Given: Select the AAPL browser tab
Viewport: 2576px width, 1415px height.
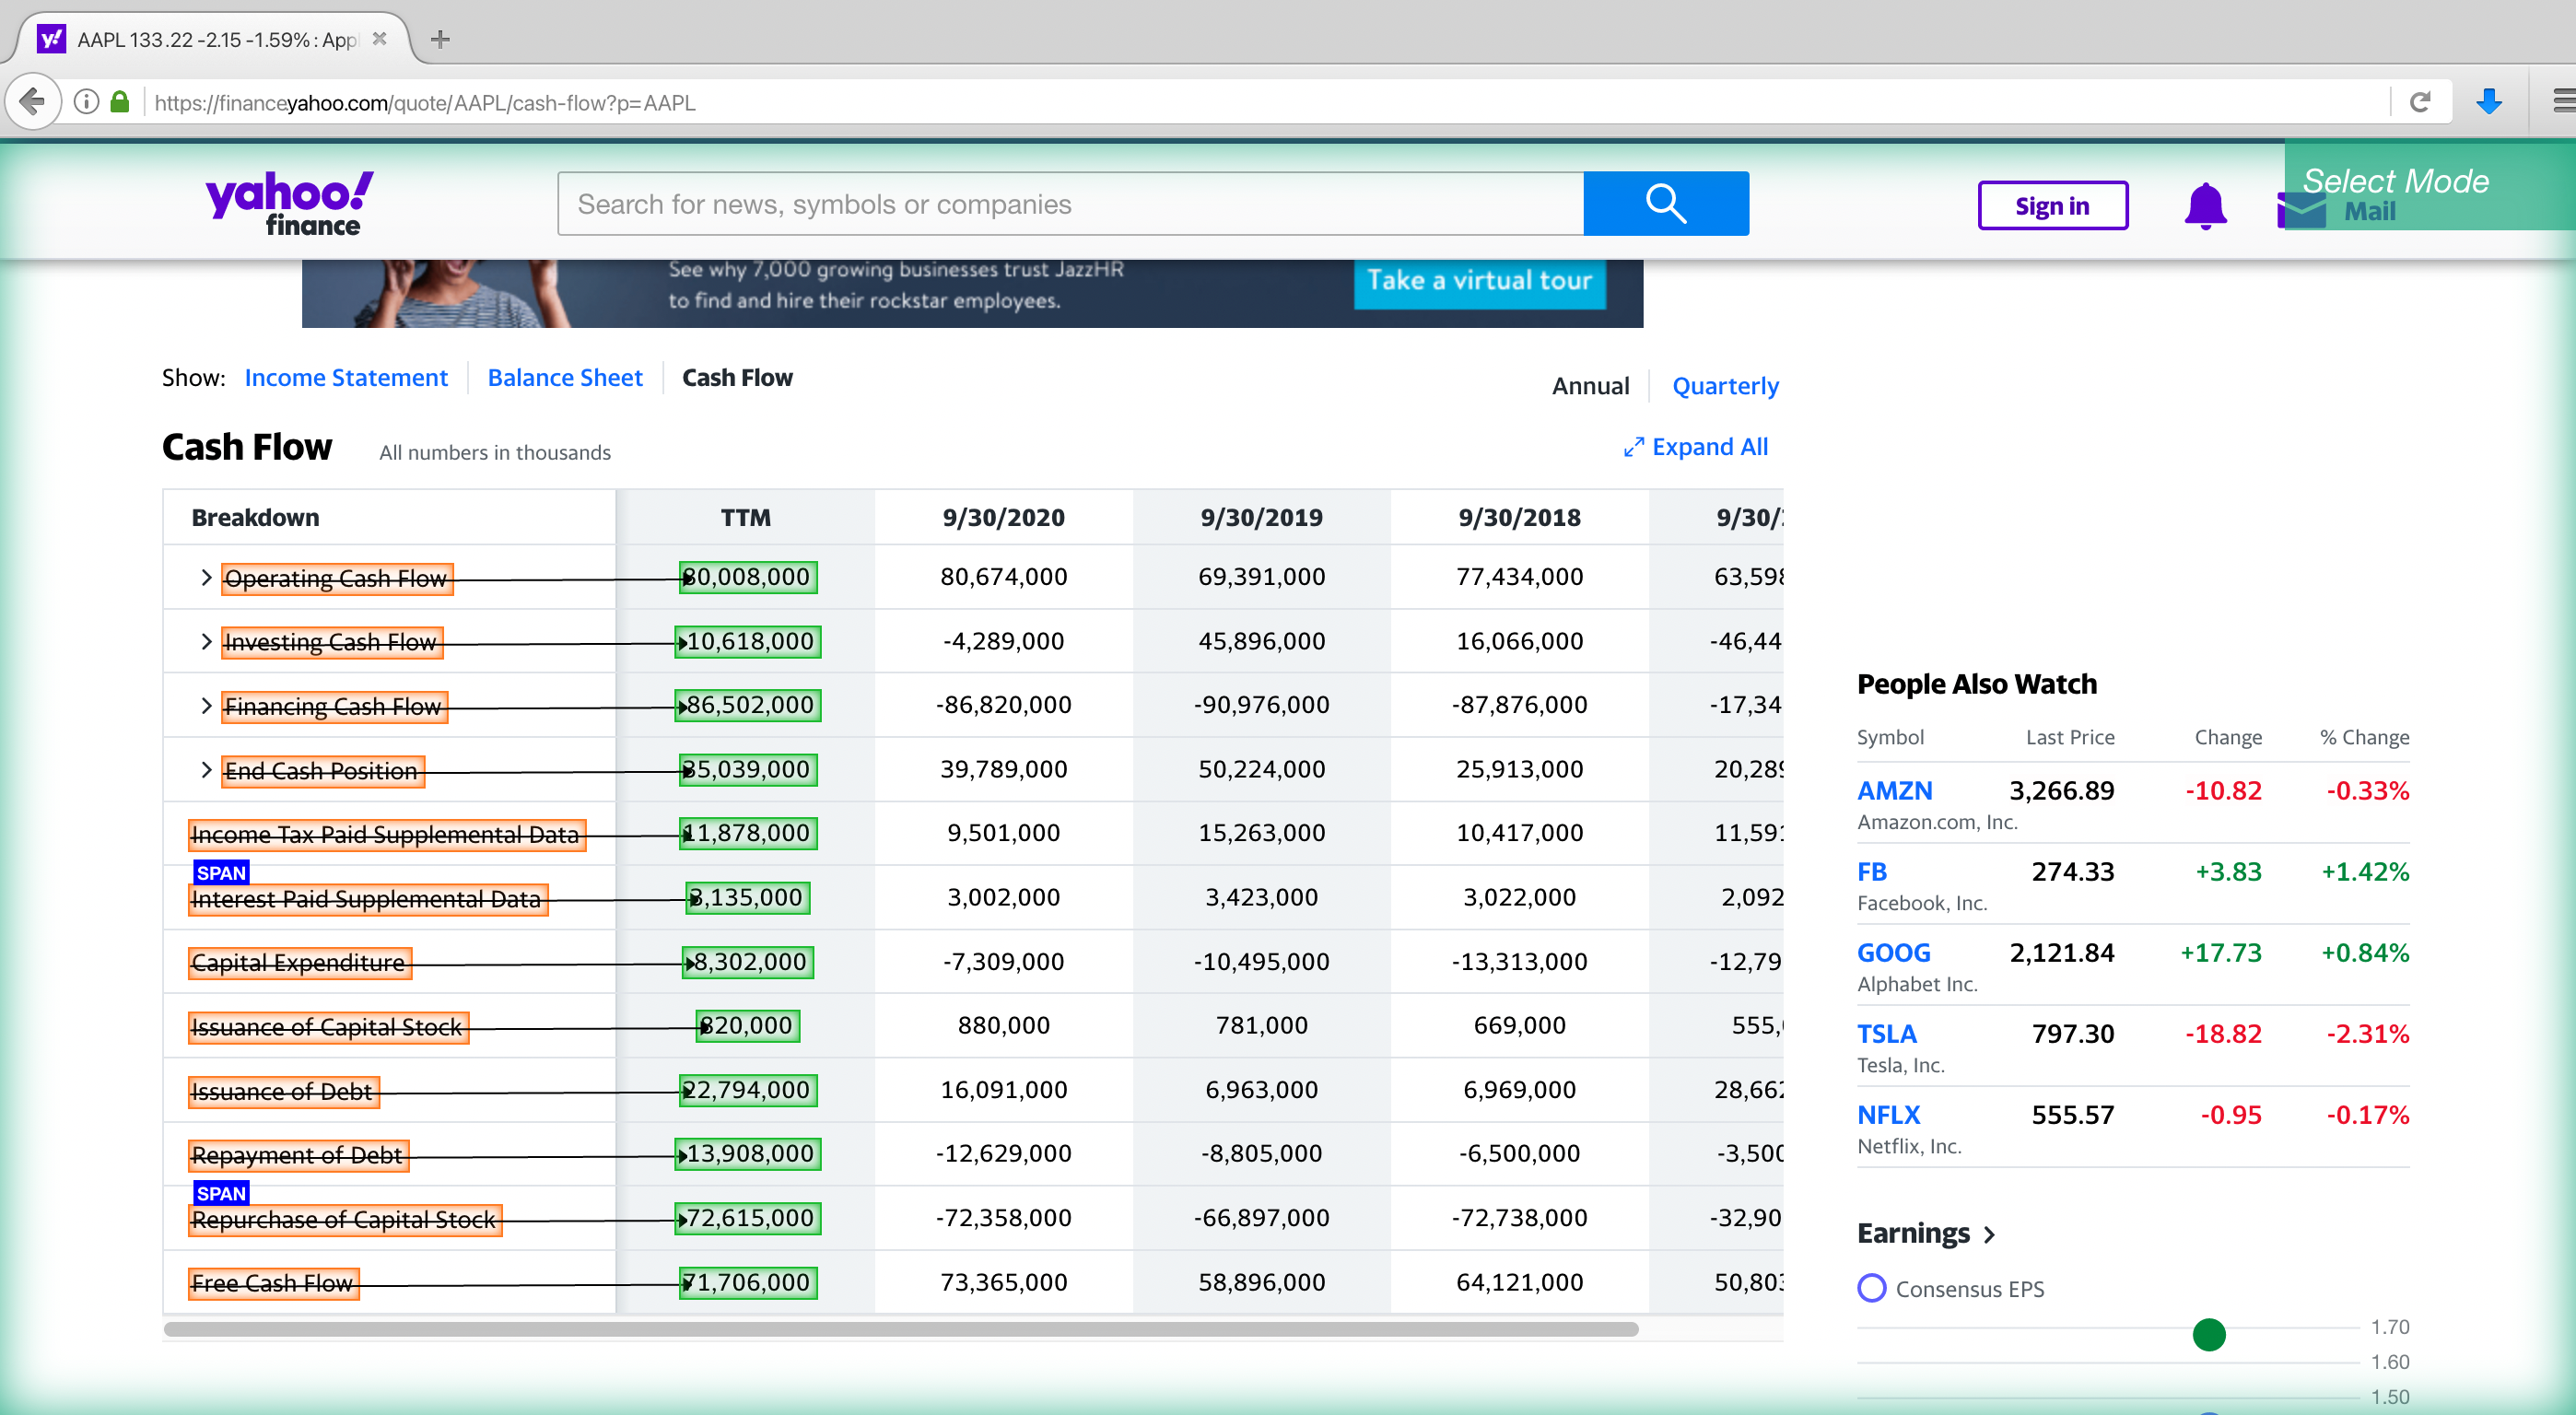Looking at the screenshot, I should click(x=215, y=39).
